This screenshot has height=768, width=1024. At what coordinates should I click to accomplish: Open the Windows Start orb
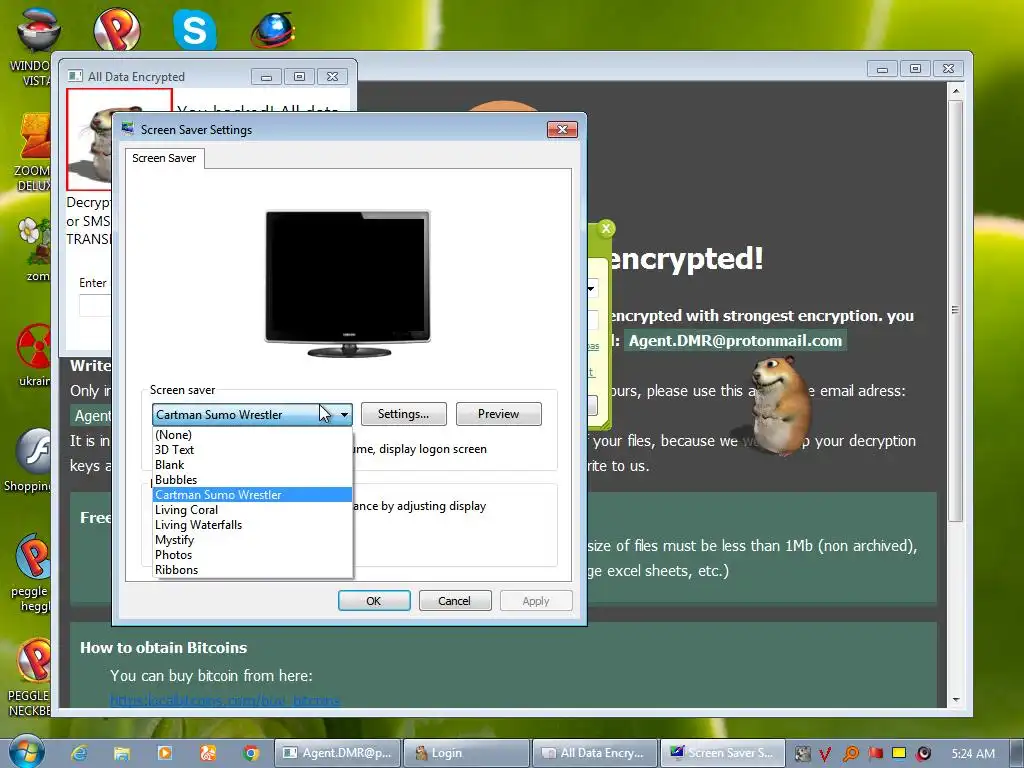pos(27,751)
